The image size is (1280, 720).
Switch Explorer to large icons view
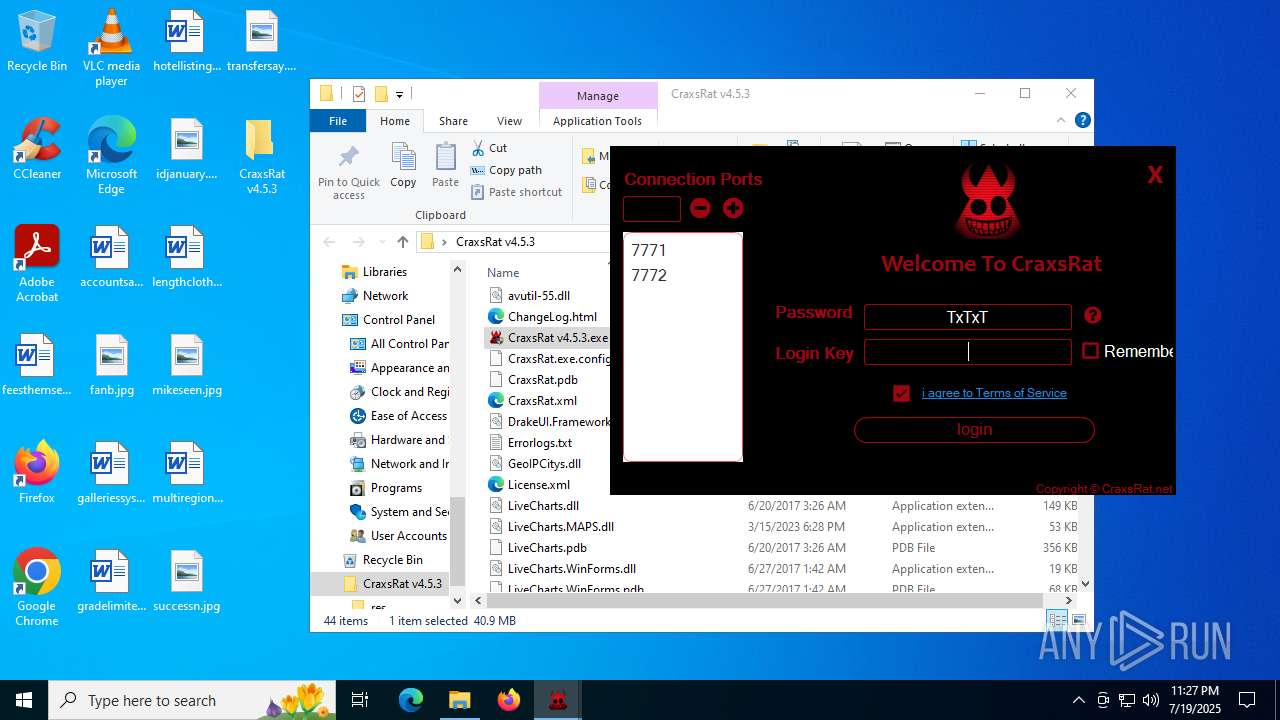[x=1079, y=620]
